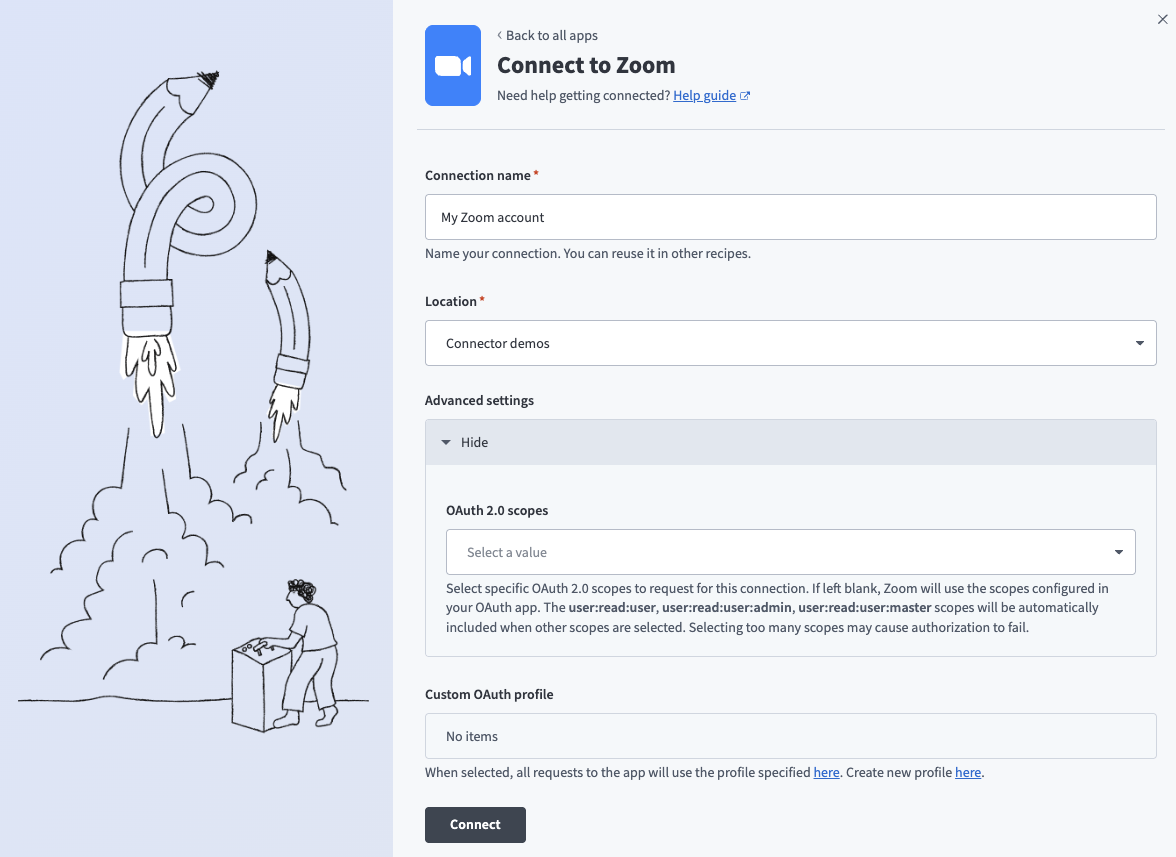
Task: Collapse the Advanced settings via Hide
Action: (473, 441)
